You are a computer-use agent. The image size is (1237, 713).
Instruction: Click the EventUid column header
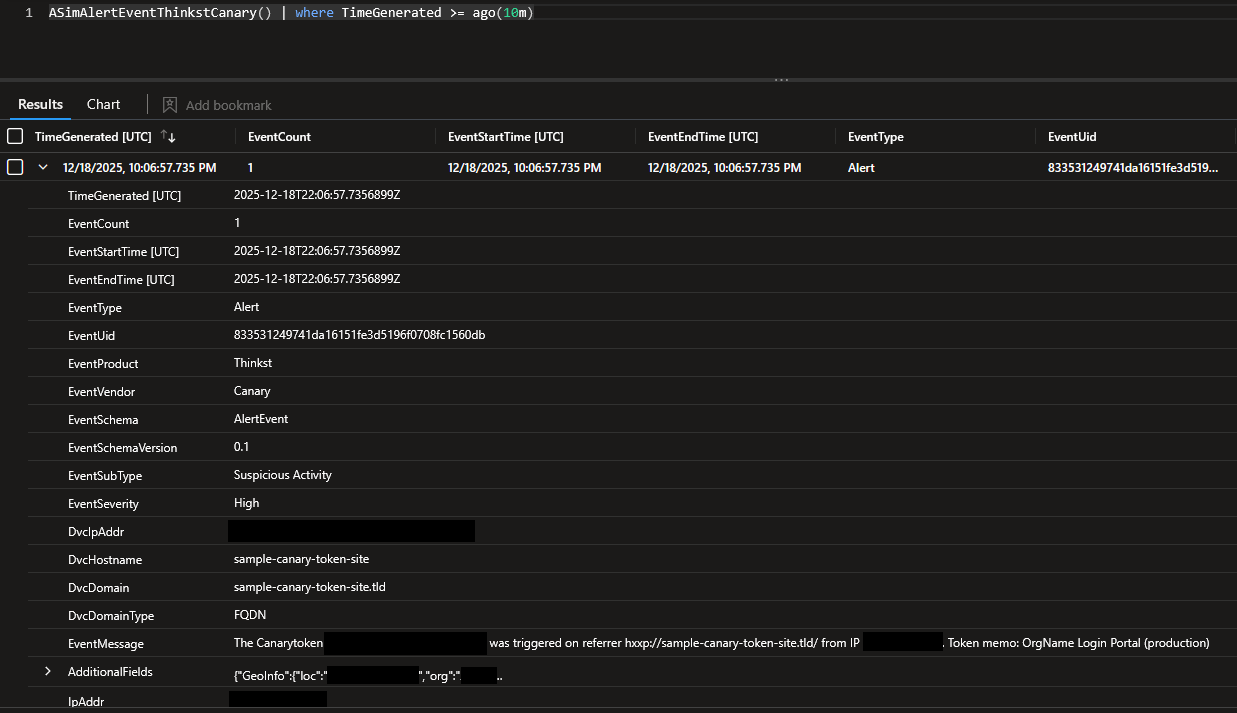coord(1072,136)
